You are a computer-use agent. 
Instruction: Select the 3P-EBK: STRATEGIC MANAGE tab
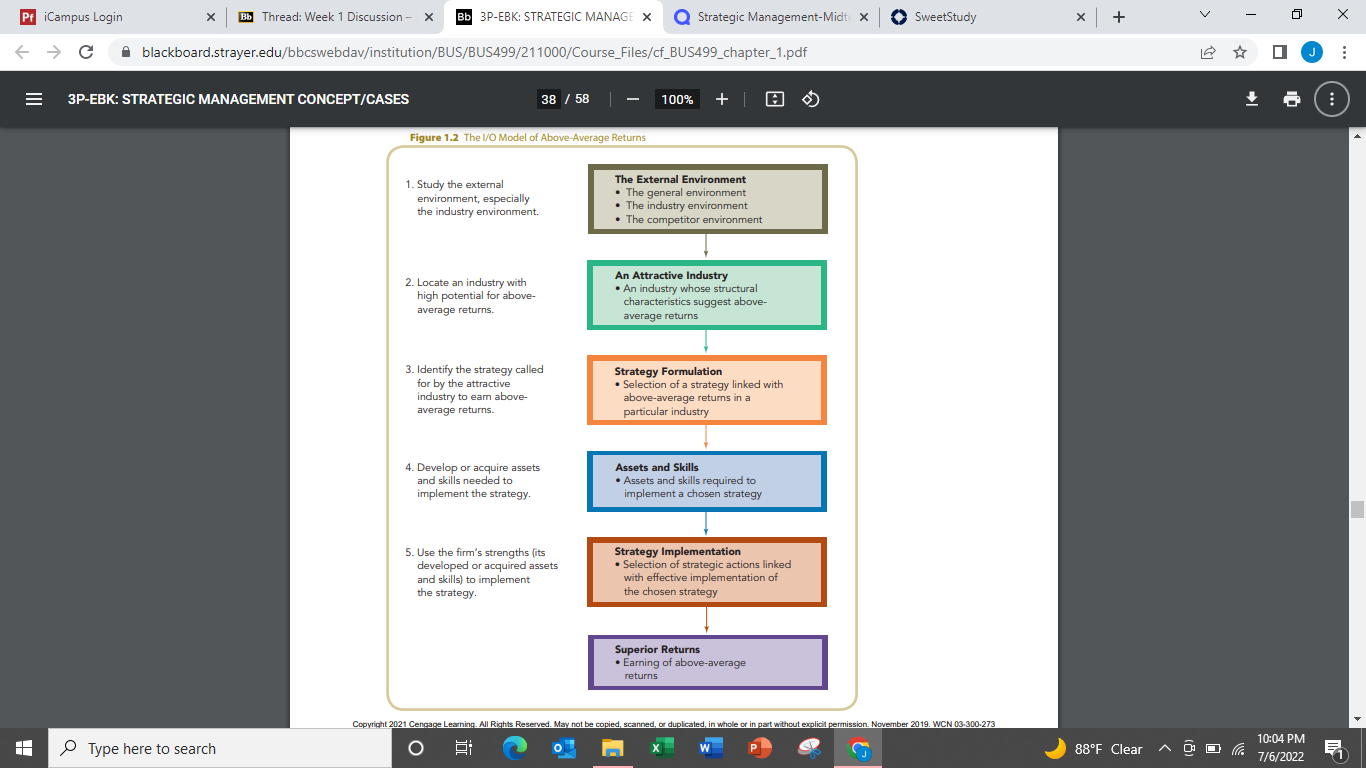[x=553, y=17]
